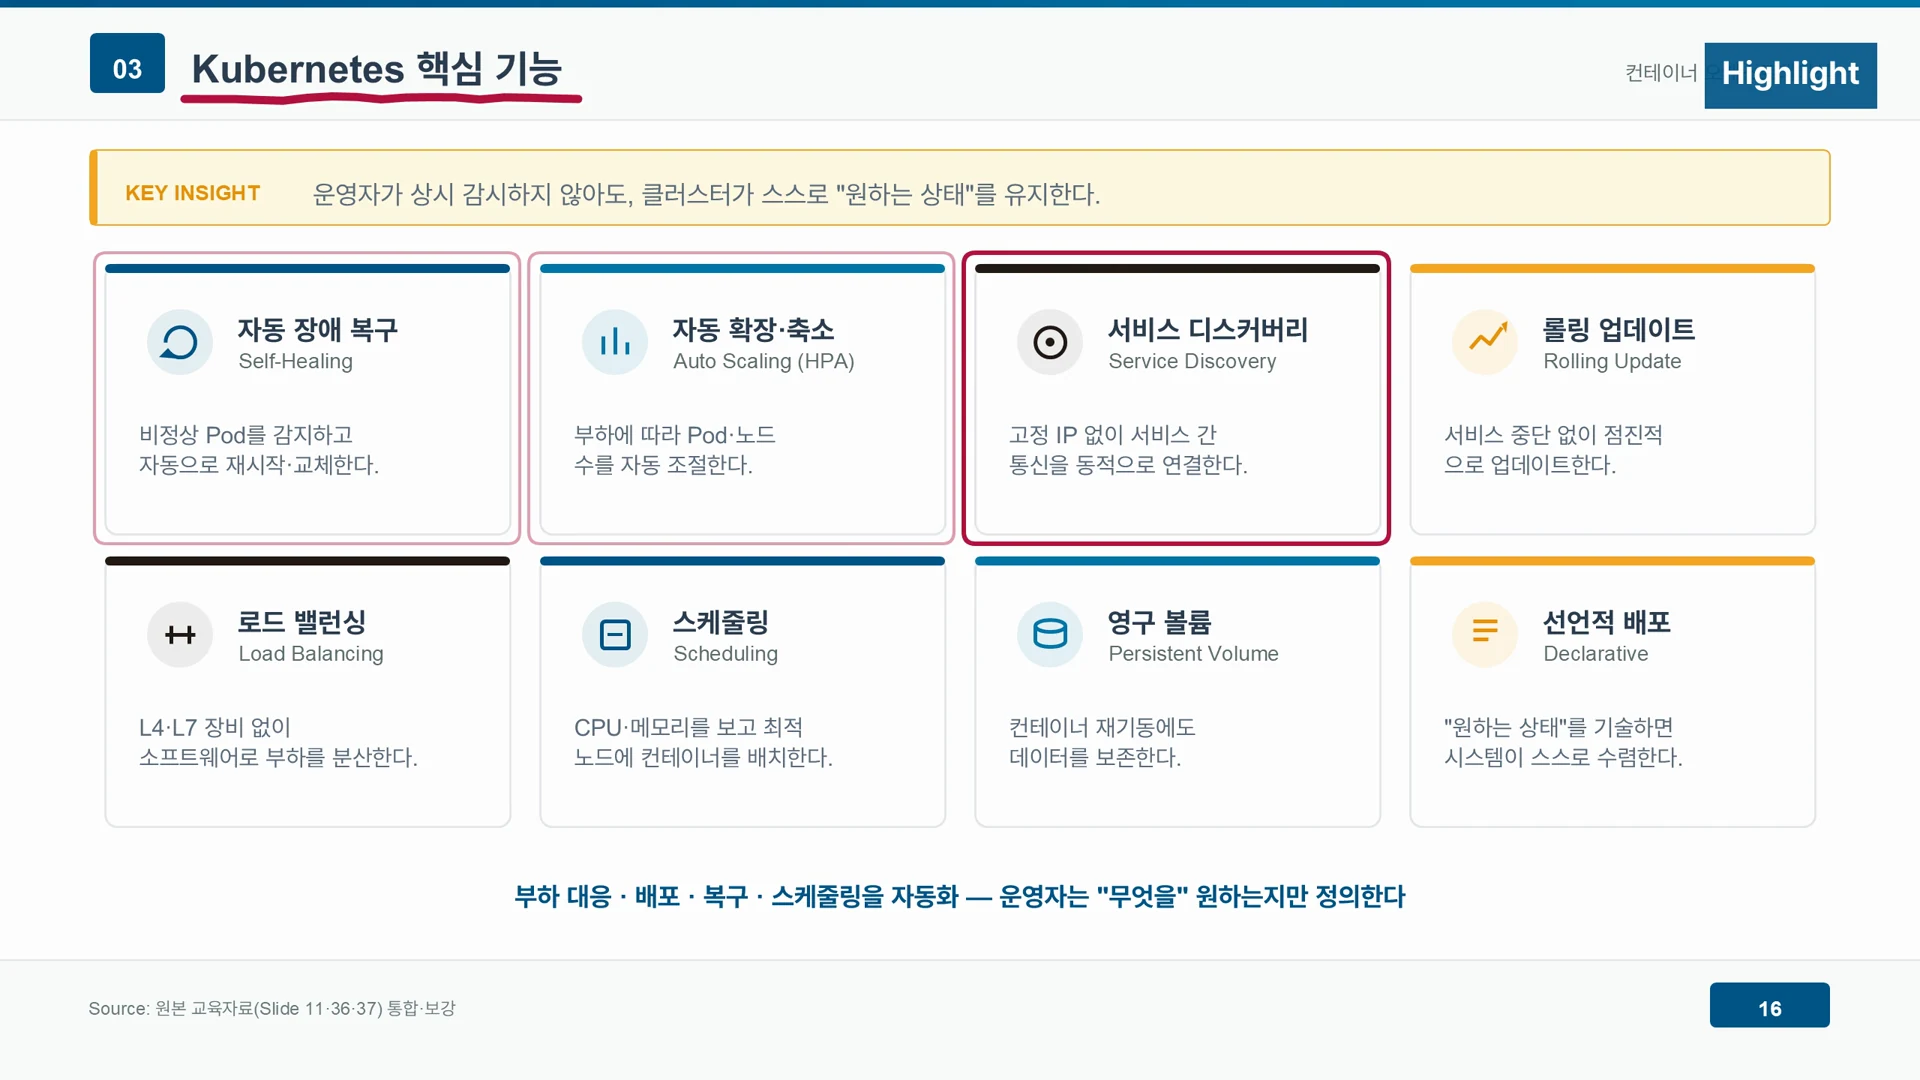The width and height of the screenshot is (1920, 1080).
Task: Click the card heading '서비스 디스커버리'
Action: [1208, 329]
